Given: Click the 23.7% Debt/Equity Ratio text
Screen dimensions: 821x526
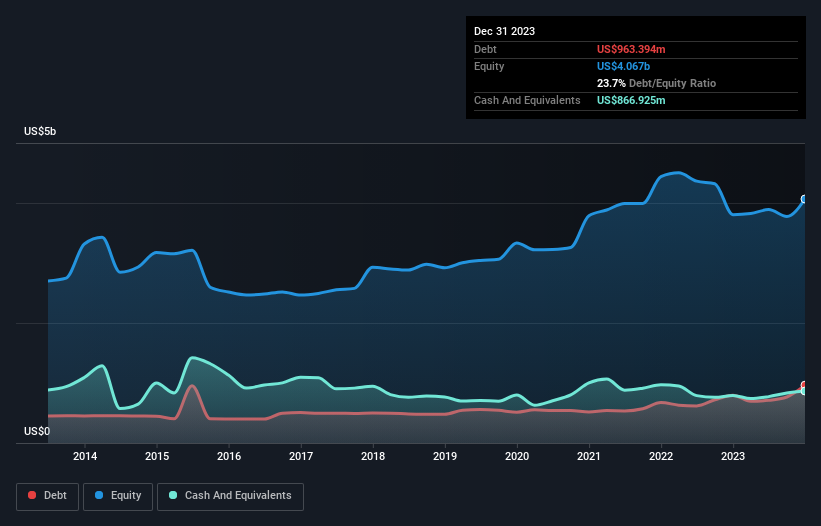Looking at the screenshot, I should [x=656, y=83].
